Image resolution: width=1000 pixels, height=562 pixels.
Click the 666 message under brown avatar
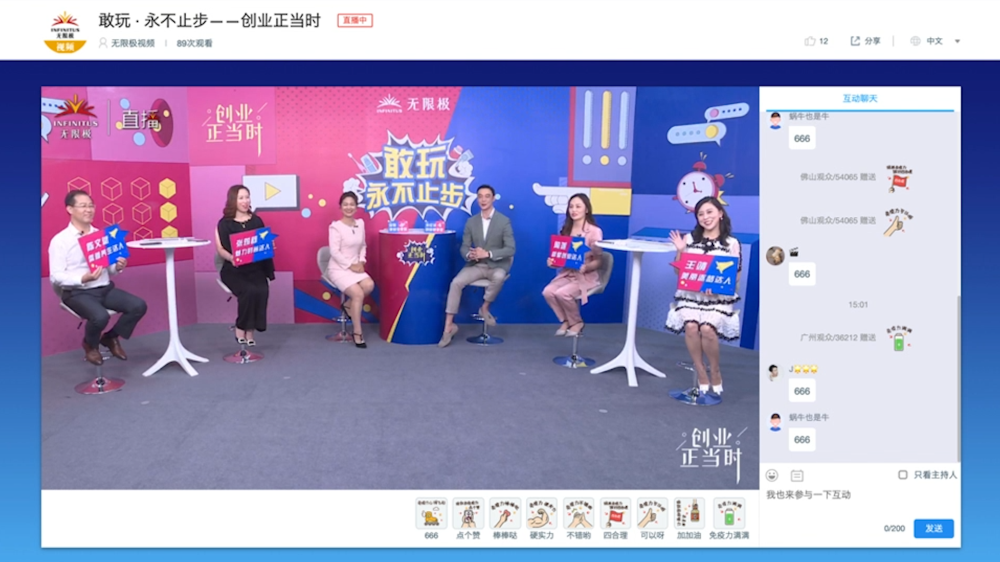point(802,274)
